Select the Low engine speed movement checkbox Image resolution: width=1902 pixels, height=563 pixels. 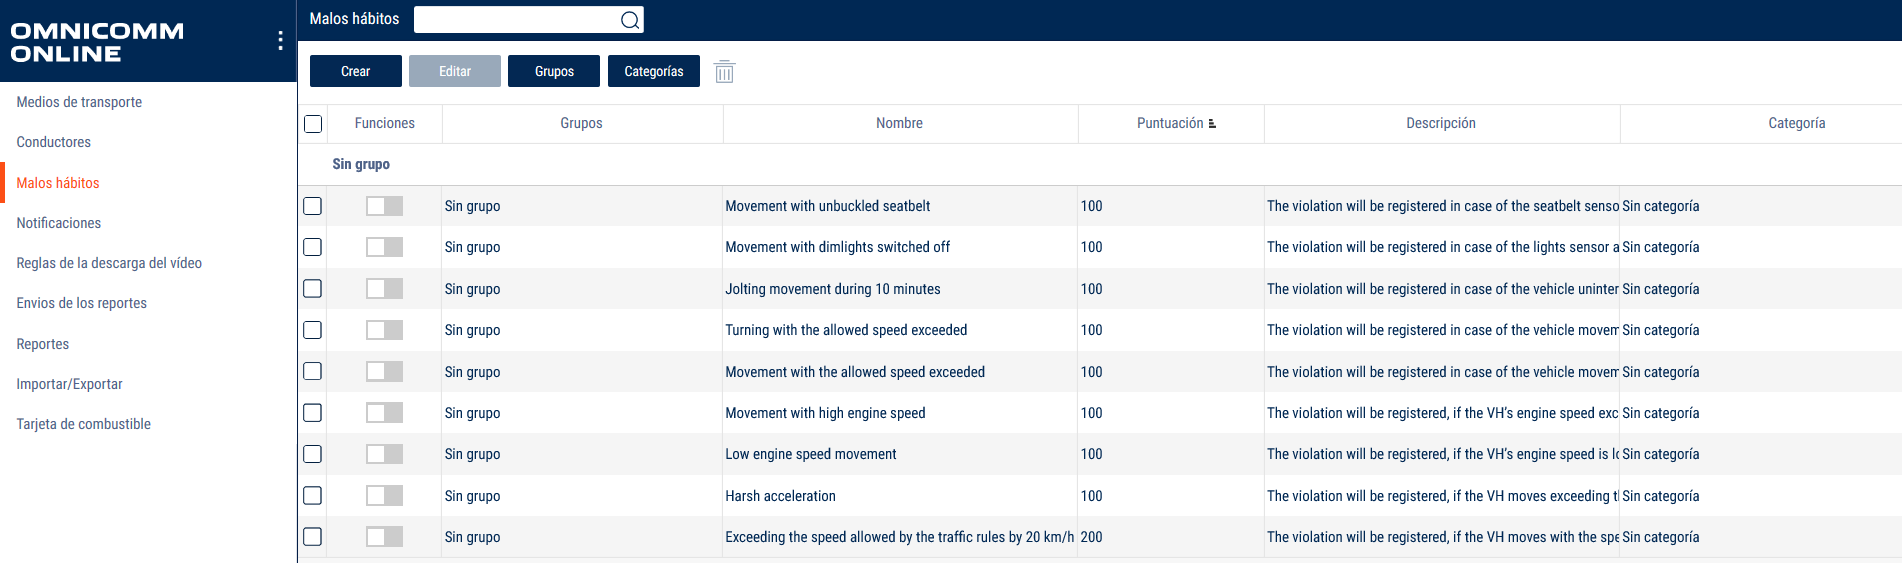click(313, 454)
